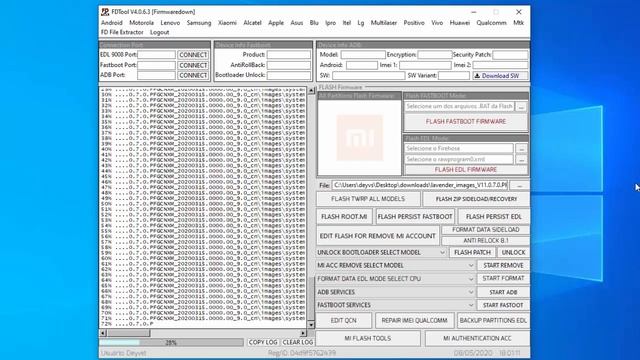The image size is (640, 360).
Task: Click the COPY LOG button
Action: point(263,342)
